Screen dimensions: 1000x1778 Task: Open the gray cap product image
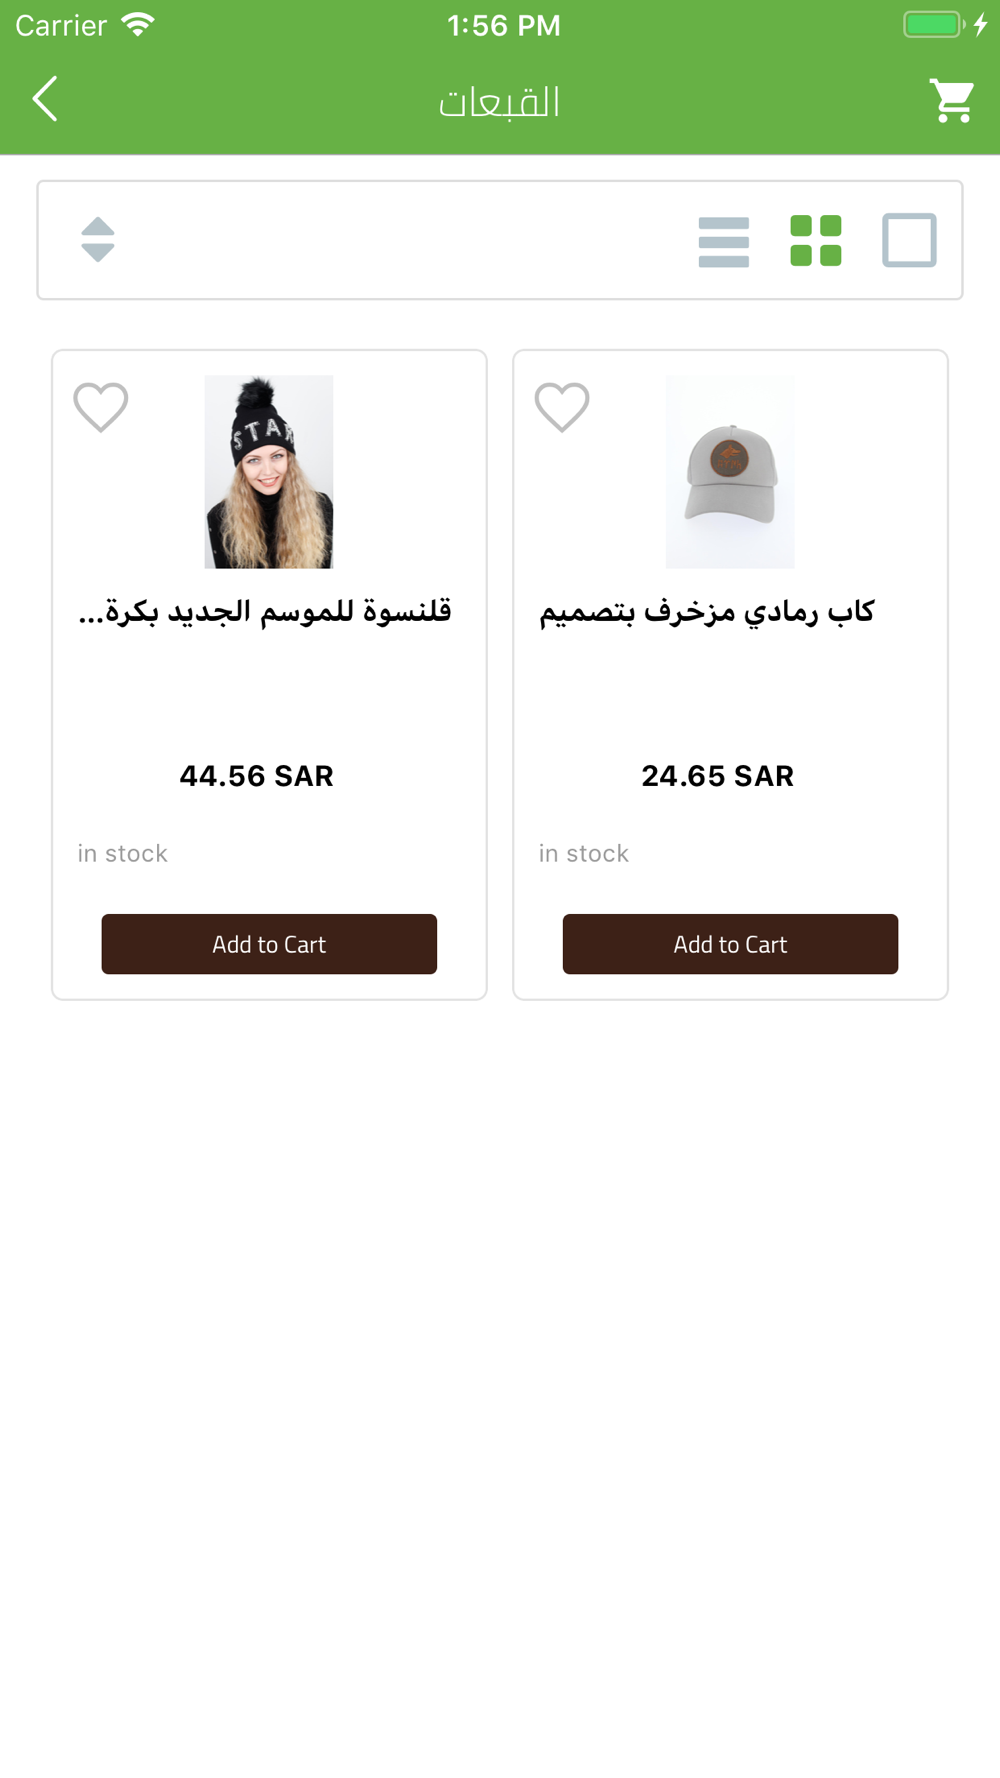pyautogui.click(x=730, y=472)
